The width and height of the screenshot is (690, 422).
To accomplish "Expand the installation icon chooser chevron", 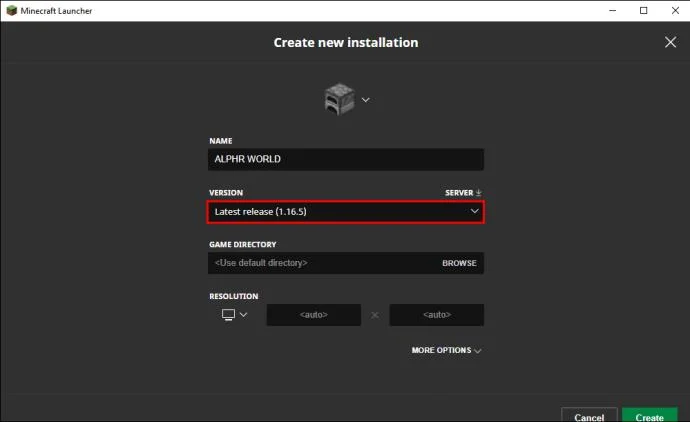I will [366, 100].
